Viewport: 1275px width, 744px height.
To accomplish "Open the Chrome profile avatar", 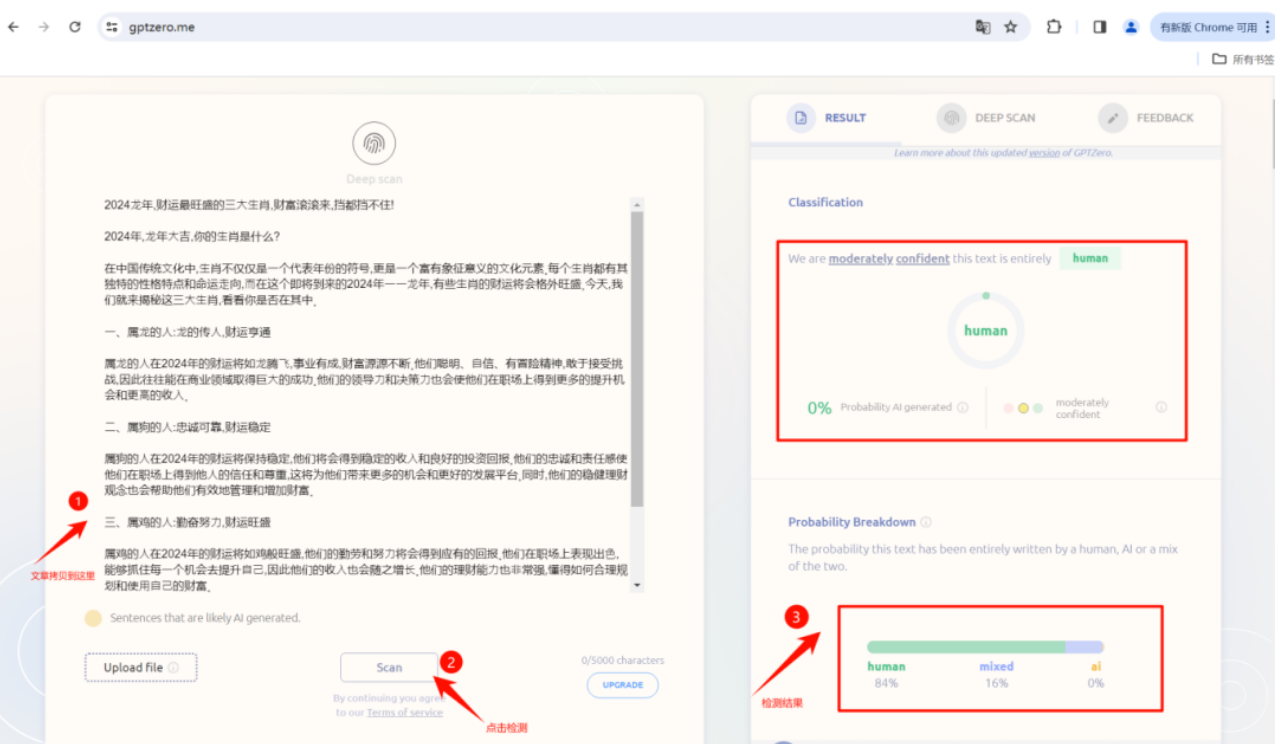I will pos(1131,27).
